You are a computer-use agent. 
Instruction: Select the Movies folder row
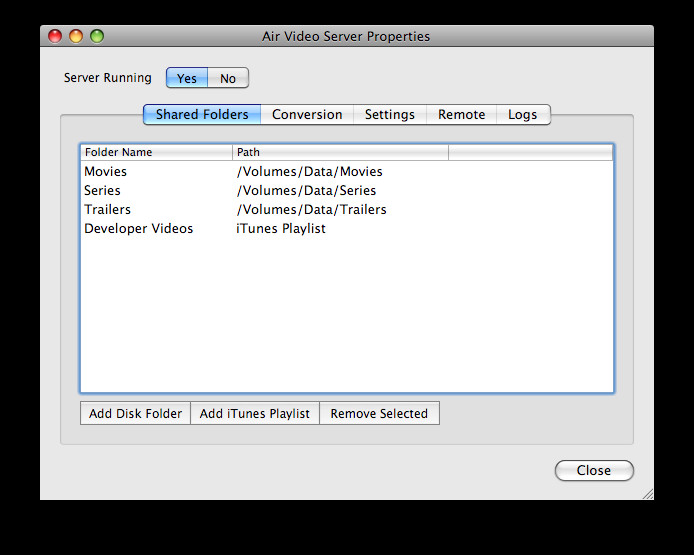pyautogui.click(x=347, y=171)
